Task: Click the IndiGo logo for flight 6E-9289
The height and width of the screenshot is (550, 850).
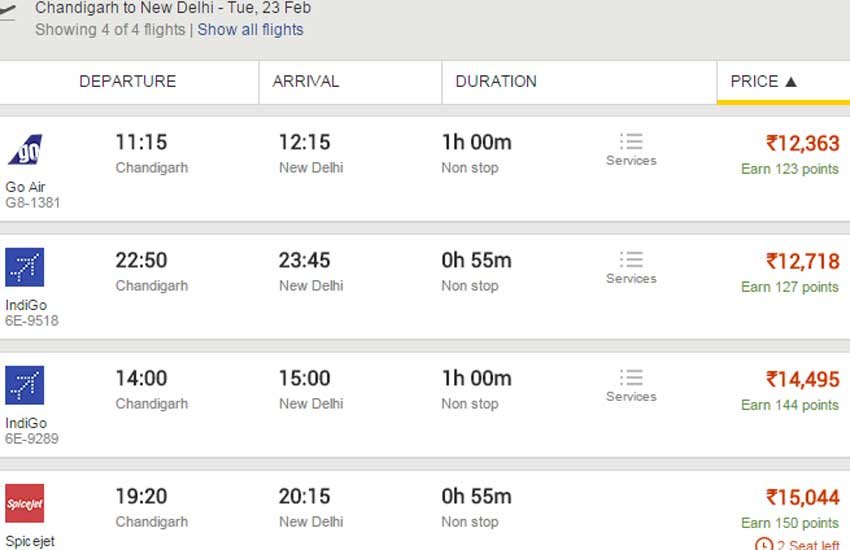Action: pos(24,385)
